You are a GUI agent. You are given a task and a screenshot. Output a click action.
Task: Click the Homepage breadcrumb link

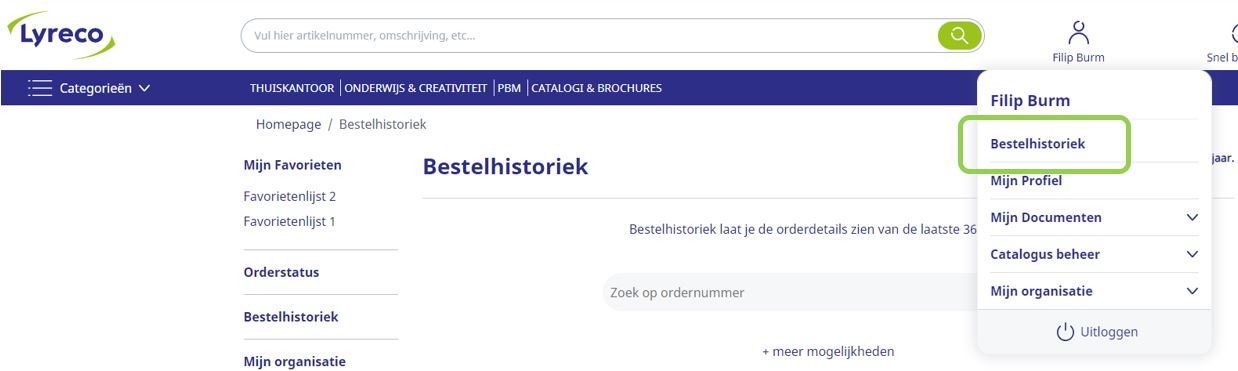coord(288,124)
